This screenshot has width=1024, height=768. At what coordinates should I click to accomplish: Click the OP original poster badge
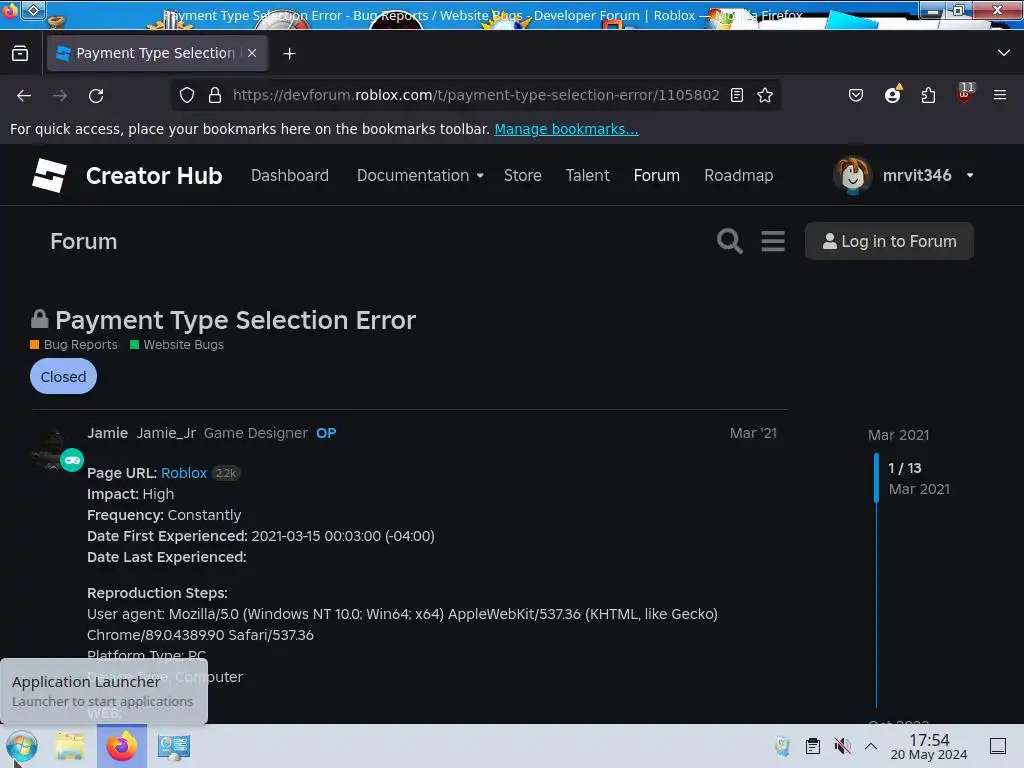tap(326, 433)
